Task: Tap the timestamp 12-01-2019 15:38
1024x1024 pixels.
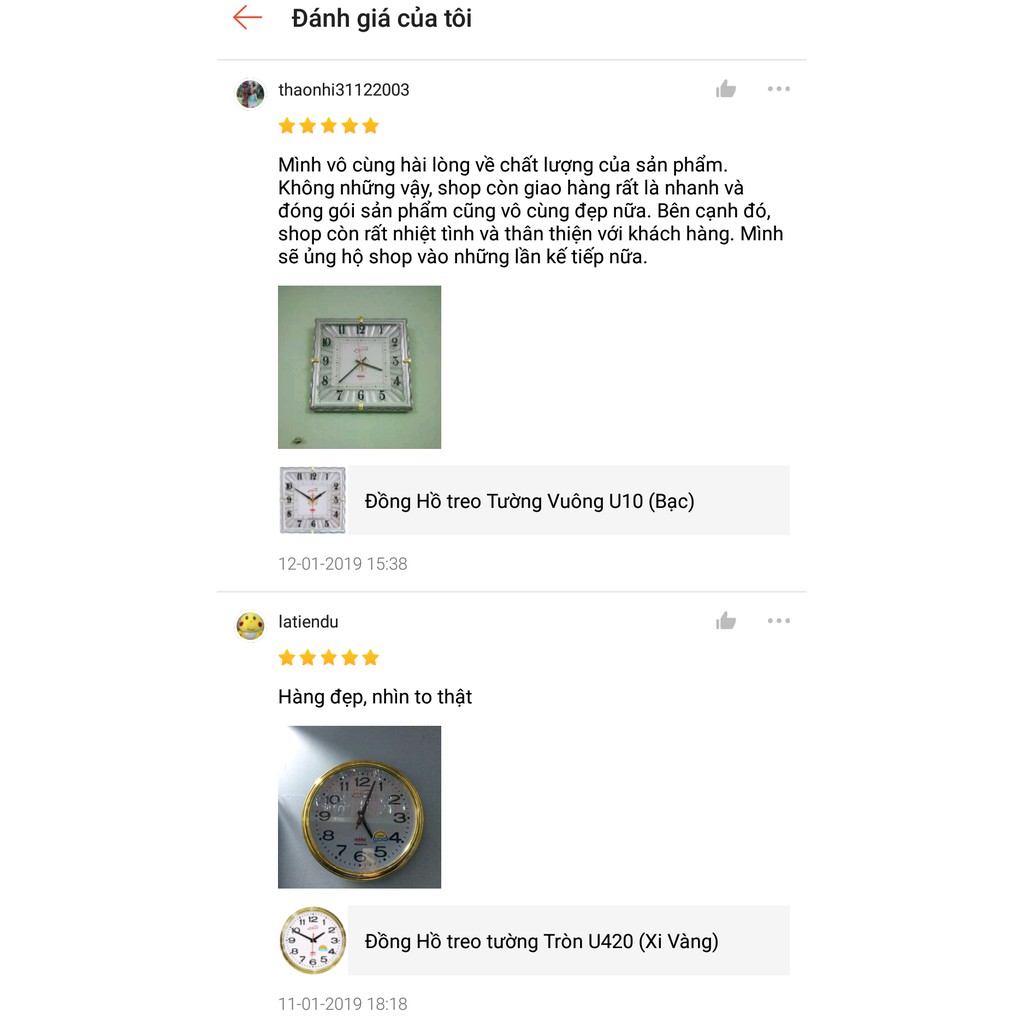Action: (343, 564)
